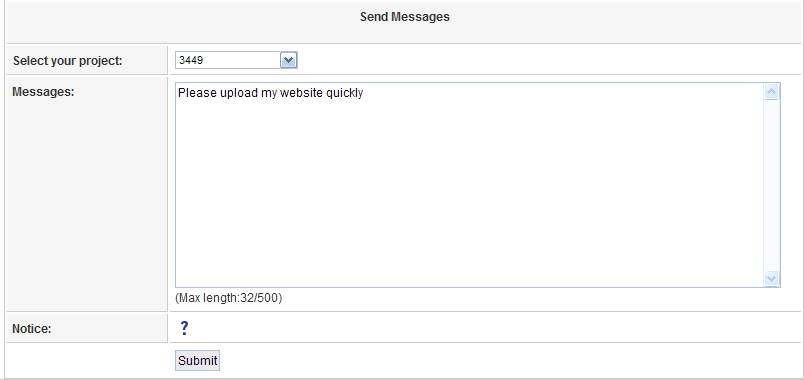Click the blank cell left of Submit
804x380 pixels.
point(87,361)
